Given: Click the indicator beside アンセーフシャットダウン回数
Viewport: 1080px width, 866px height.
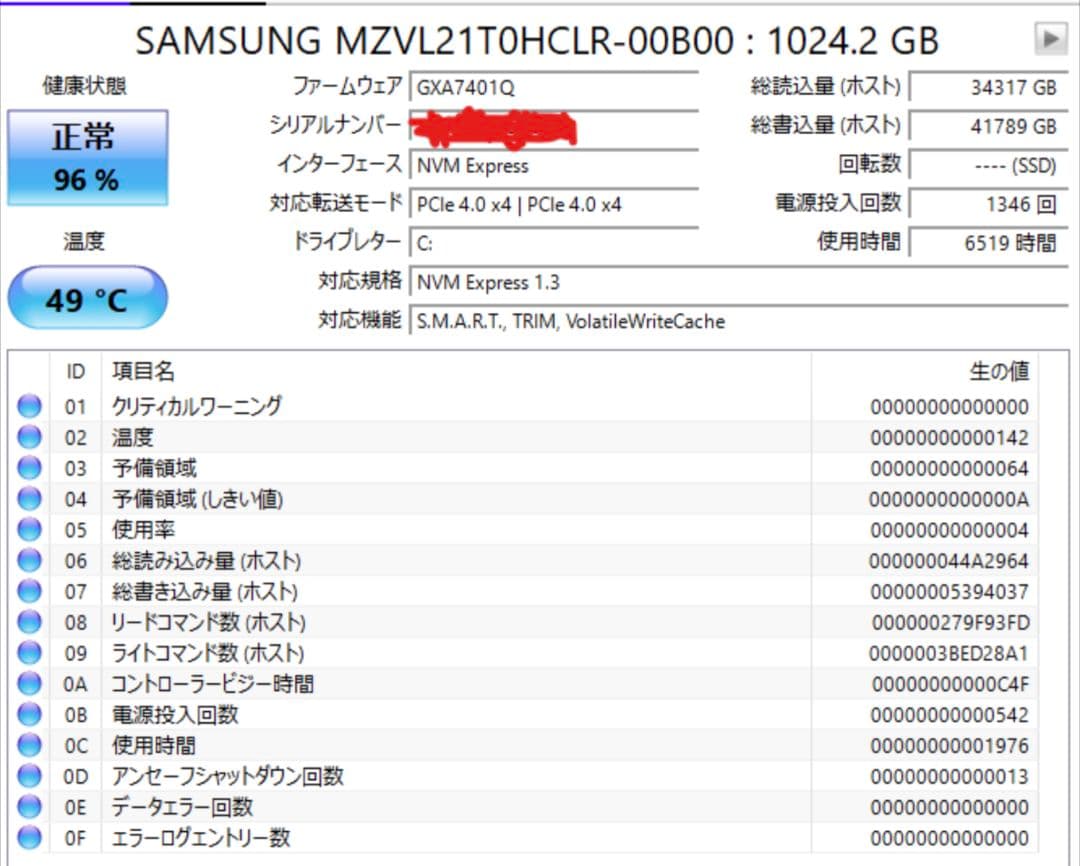Looking at the screenshot, I should (30, 775).
